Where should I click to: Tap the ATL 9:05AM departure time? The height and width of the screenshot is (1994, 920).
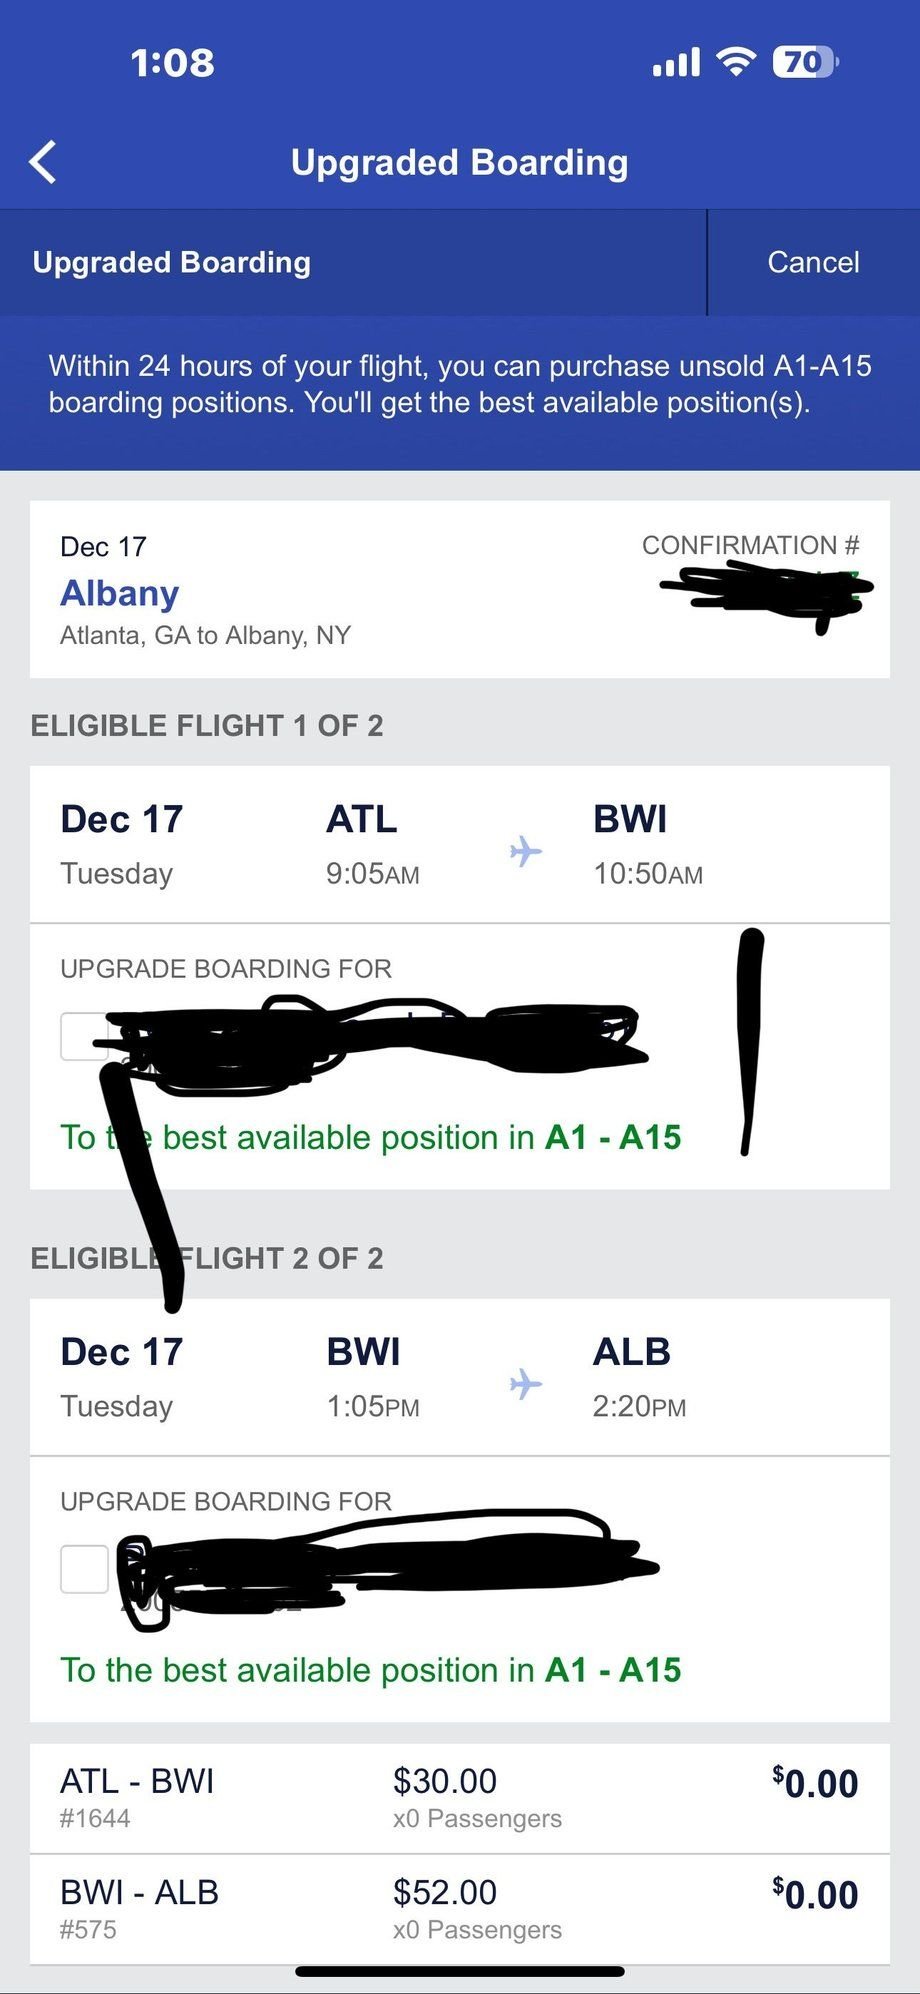coord(372,873)
